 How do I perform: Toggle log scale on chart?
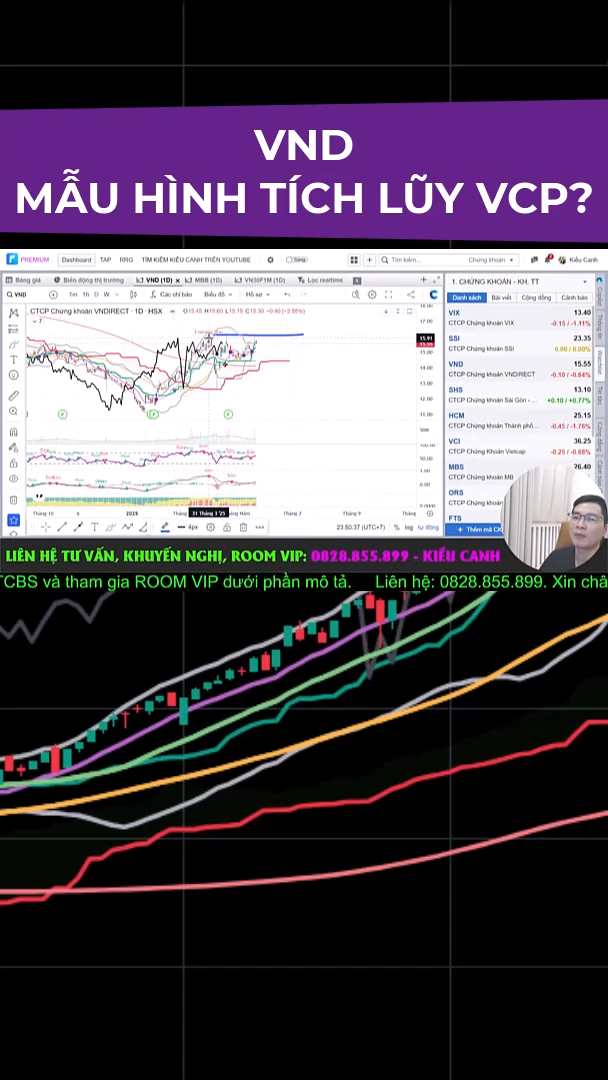[x=410, y=528]
